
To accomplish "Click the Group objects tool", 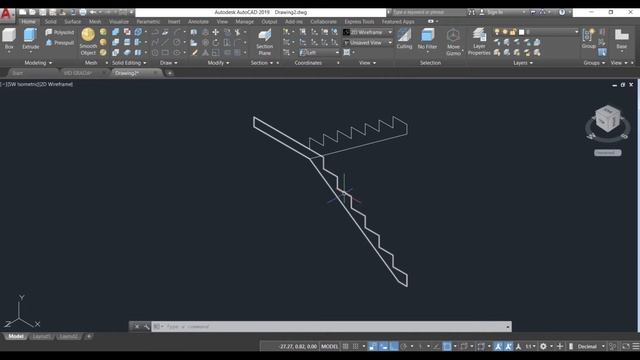I will (x=588, y=39).
